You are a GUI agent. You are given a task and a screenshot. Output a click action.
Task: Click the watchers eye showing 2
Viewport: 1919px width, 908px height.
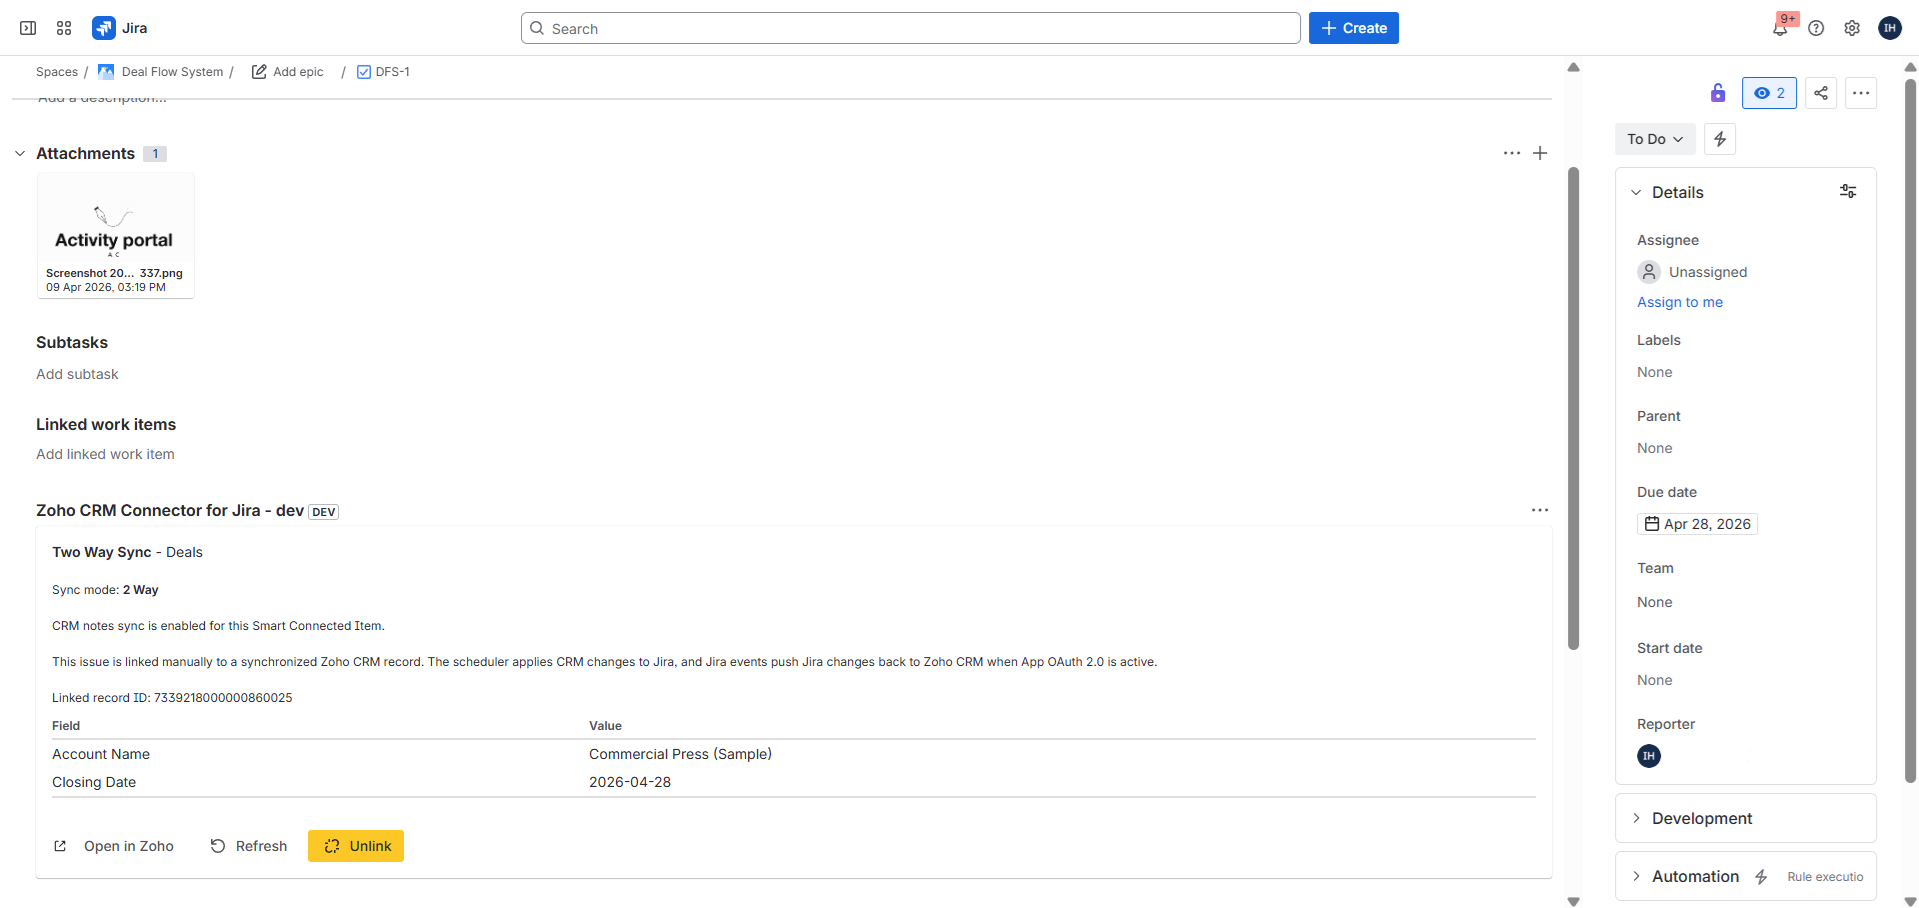coord(1769,93)
